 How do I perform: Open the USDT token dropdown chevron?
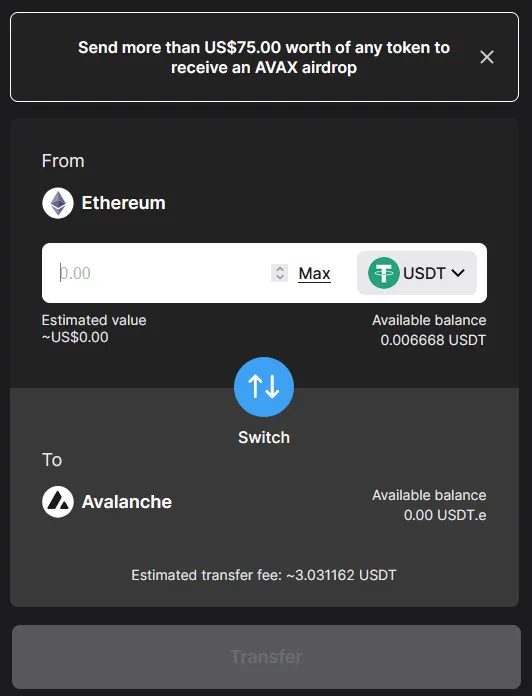pos(458,273)
